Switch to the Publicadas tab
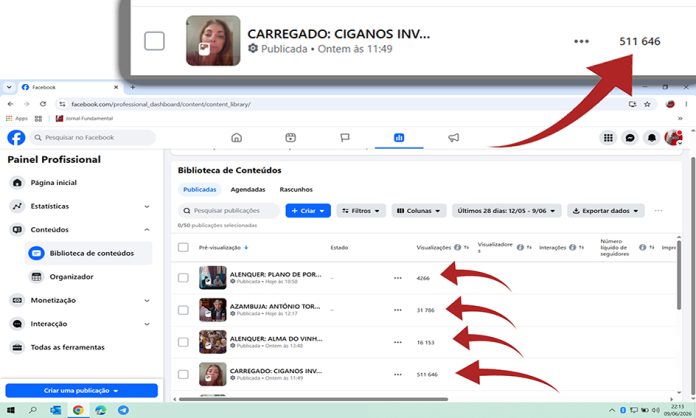 coord(200,189)
